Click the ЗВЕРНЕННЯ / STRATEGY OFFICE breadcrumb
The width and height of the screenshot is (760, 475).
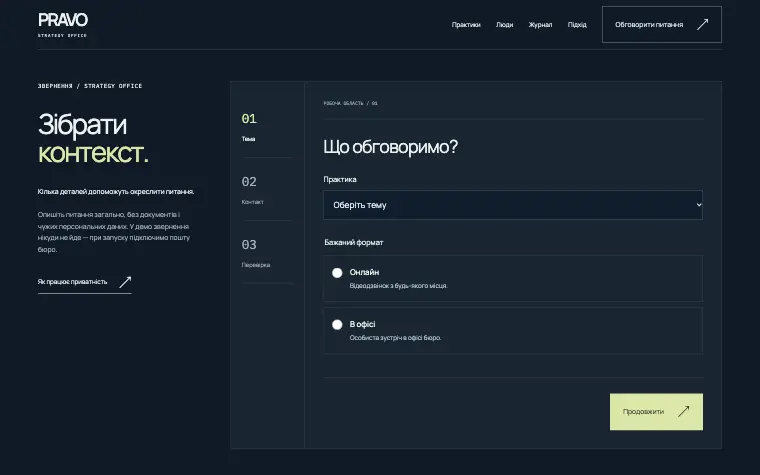pyautogui.click(x=90, y=86)
